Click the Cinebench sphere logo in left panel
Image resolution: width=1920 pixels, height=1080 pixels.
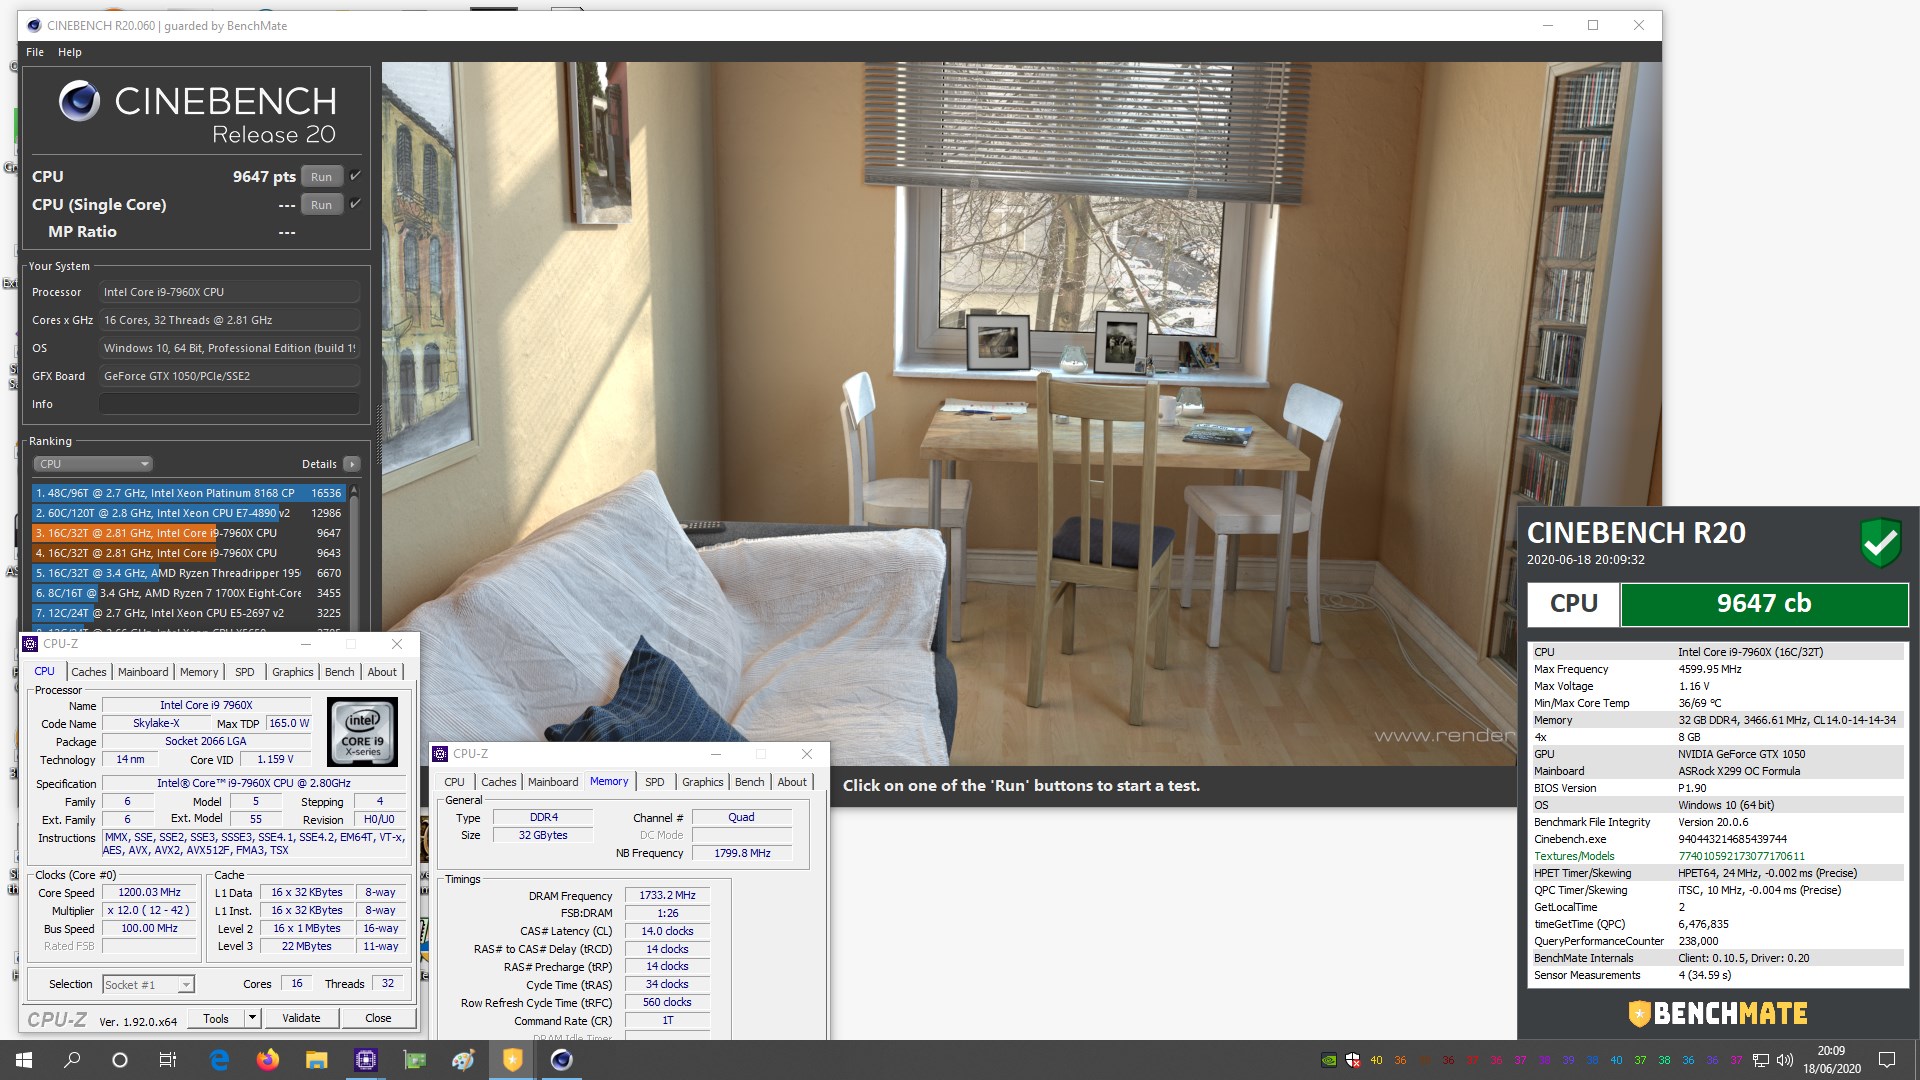(79, 101)
